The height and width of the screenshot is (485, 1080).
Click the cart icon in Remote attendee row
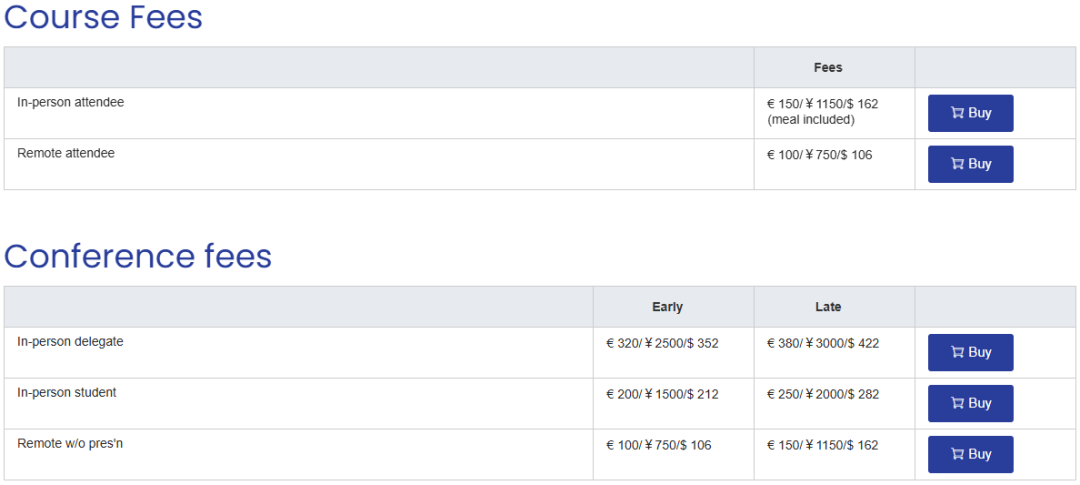click(957, 164)
